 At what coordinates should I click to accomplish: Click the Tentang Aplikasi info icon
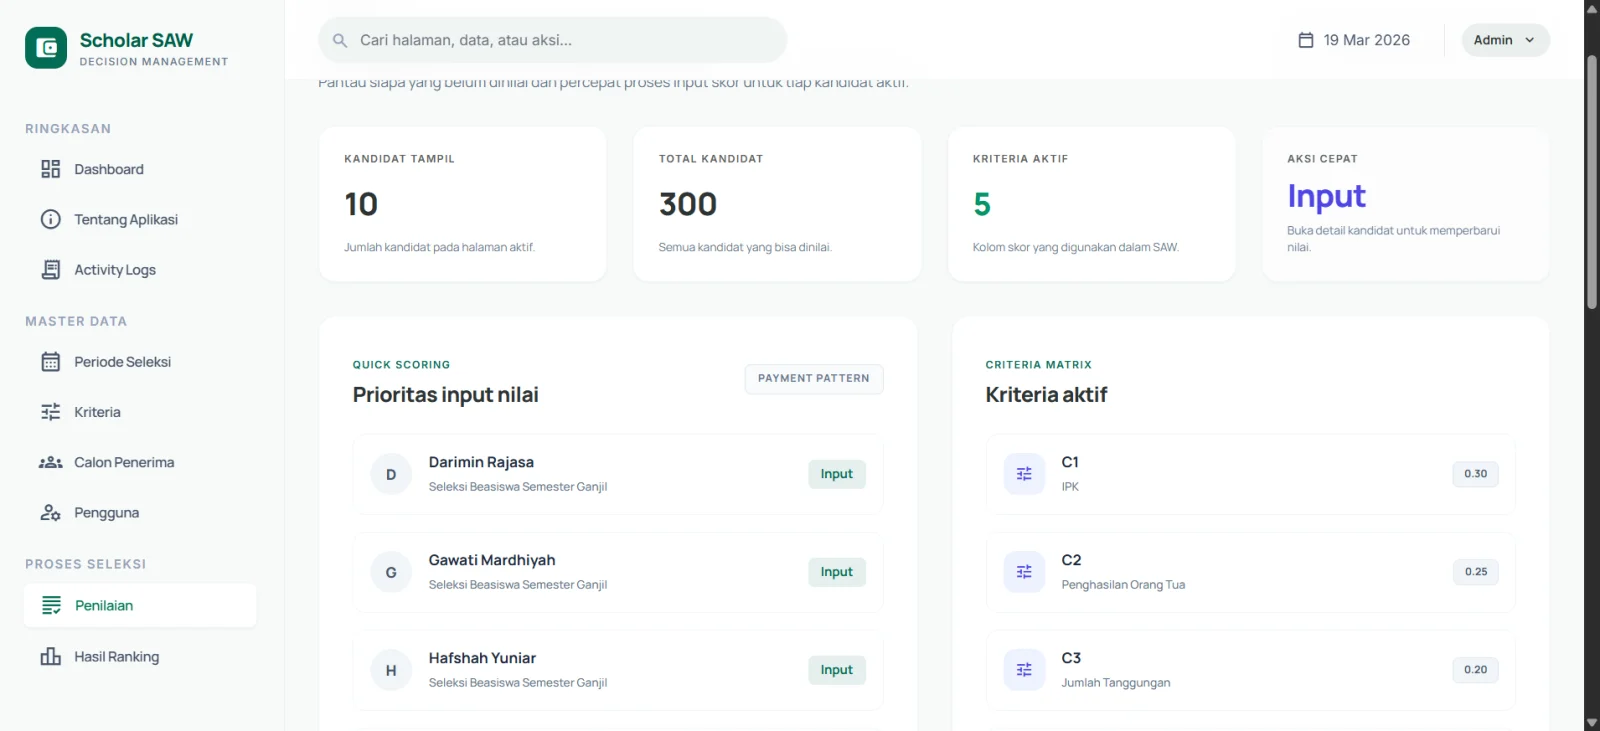click(50, 219)
